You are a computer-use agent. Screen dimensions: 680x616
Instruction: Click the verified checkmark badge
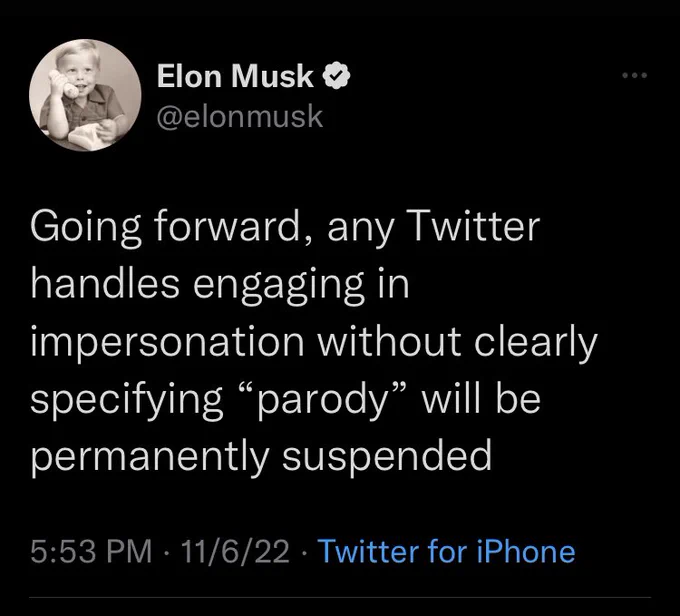click(x=336, y=75)
